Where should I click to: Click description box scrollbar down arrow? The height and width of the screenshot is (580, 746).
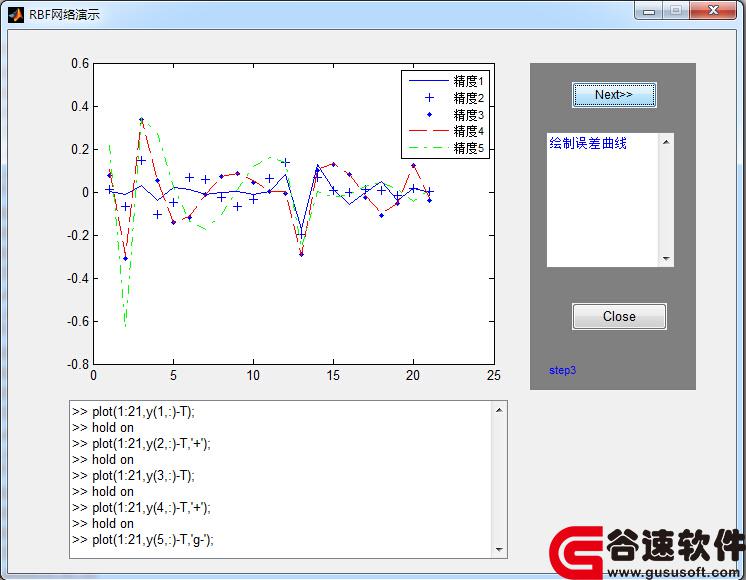(x=666, y=259)
